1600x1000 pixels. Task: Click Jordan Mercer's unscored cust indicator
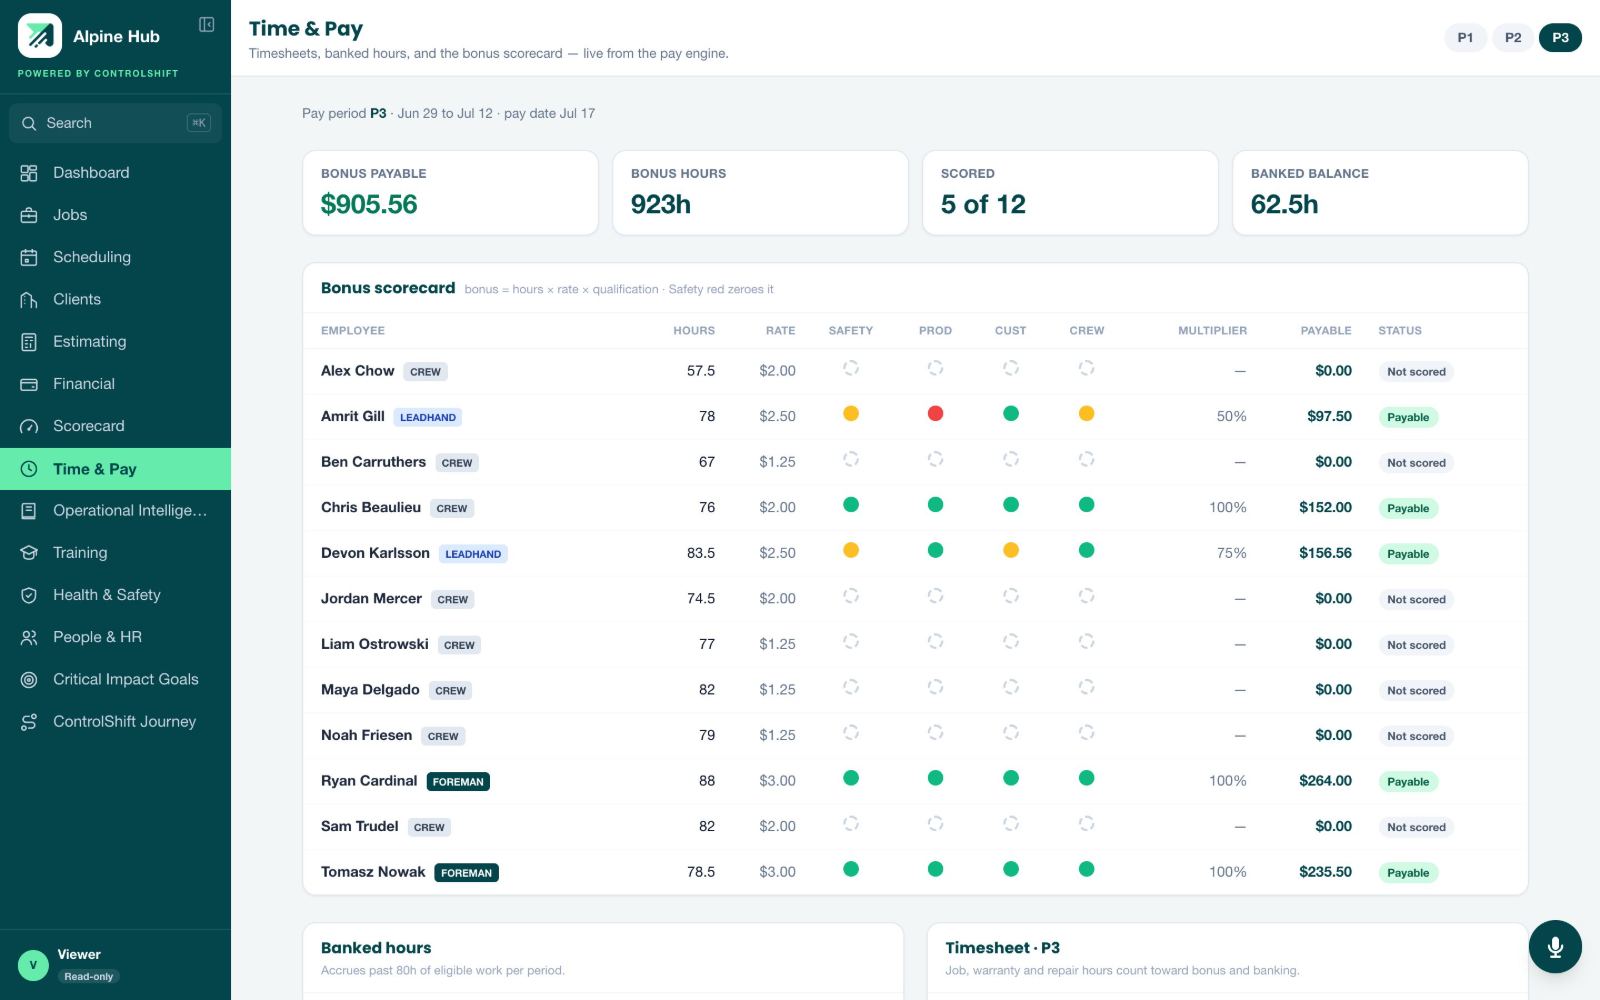pyautogui.click(x=1011, y=596)
